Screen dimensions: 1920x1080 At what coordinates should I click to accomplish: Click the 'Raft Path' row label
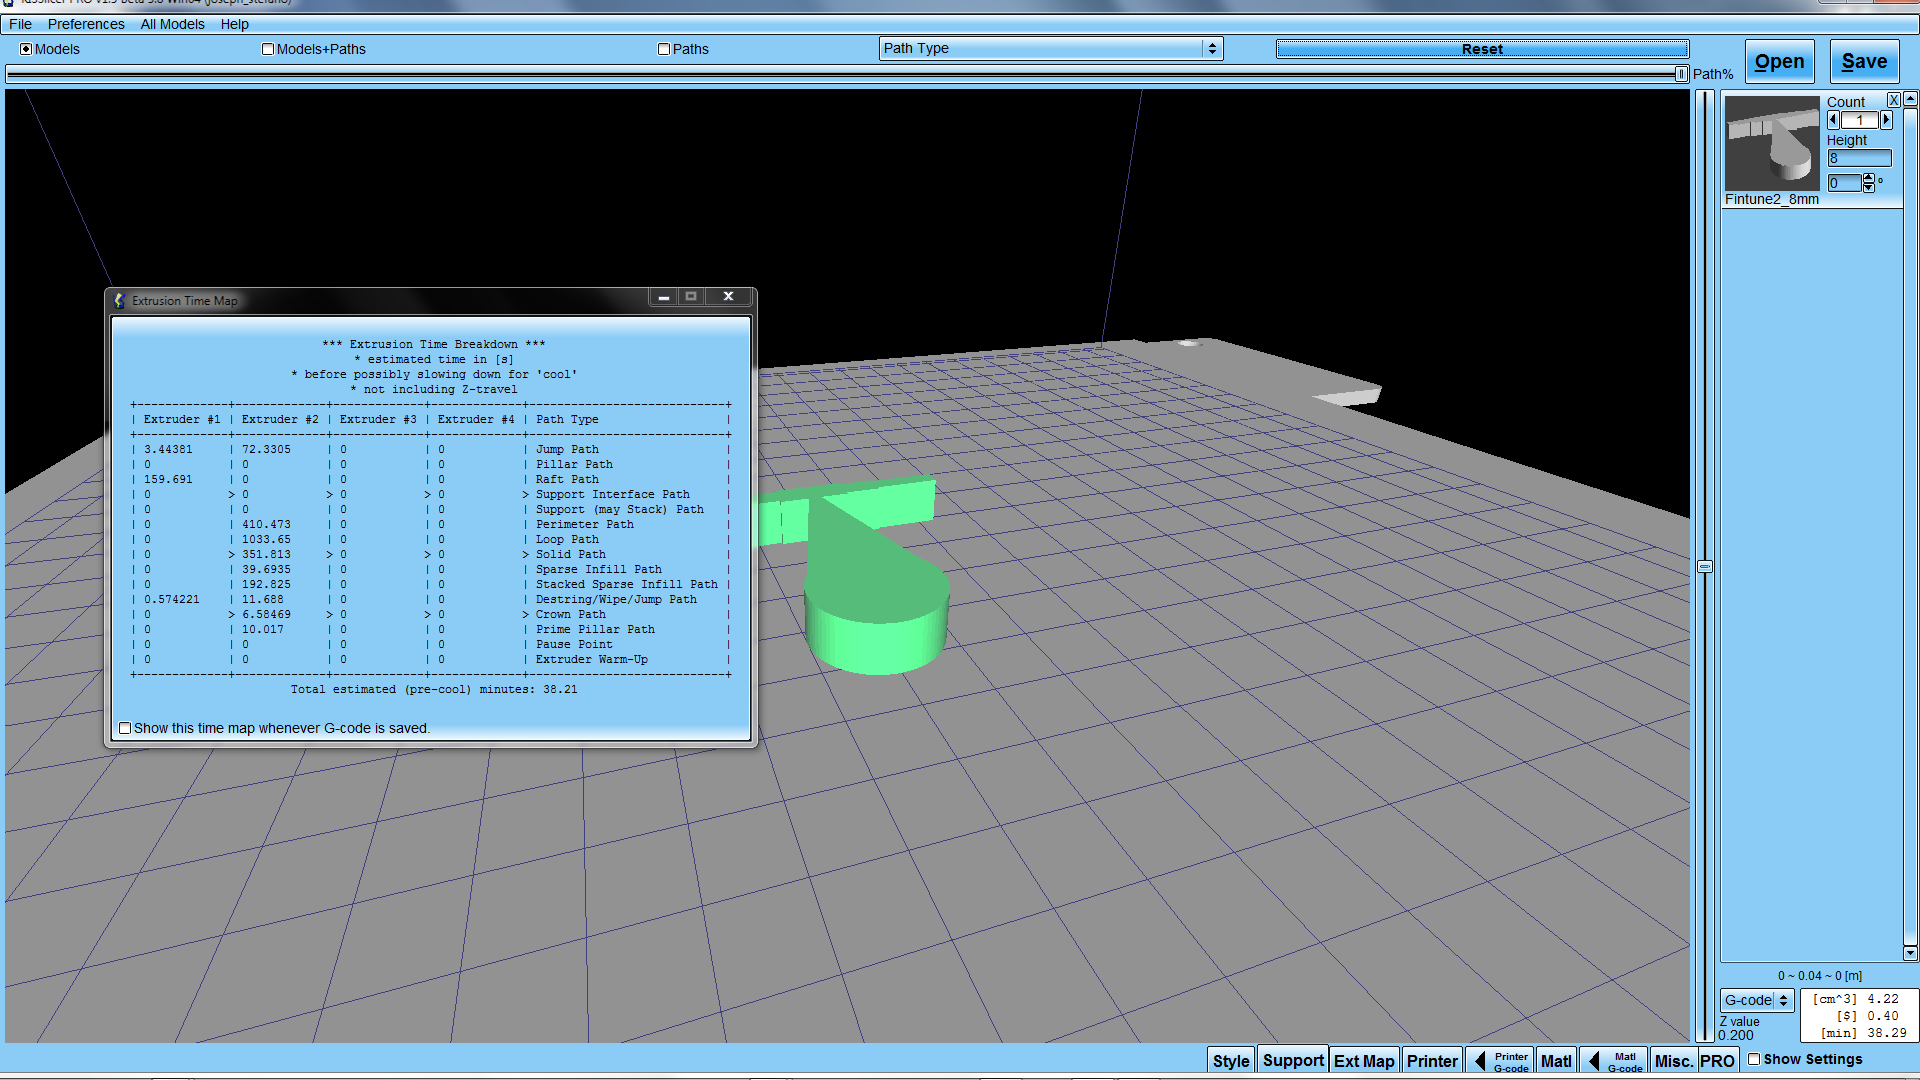pyautogui.click(x=567, y=479)
